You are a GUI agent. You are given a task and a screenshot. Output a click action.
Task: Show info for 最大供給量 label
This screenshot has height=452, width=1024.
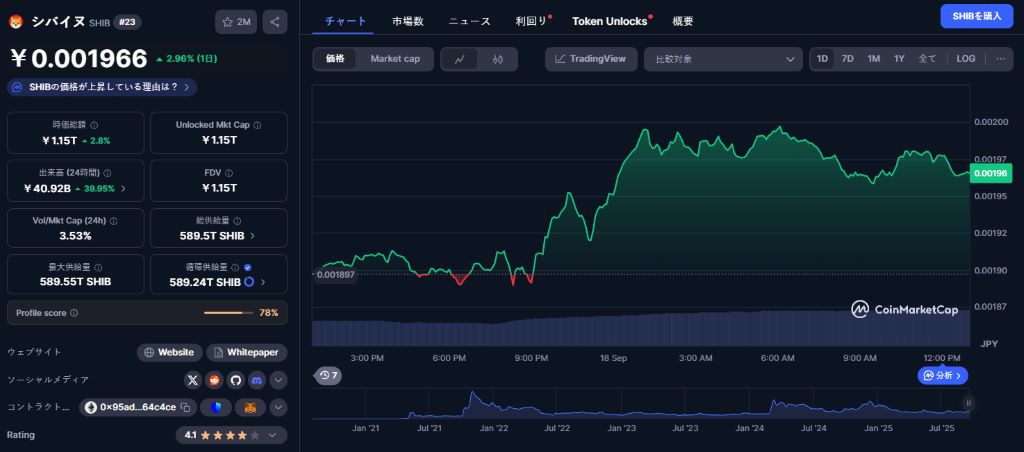pyautogui.click(x=98, y=267)
